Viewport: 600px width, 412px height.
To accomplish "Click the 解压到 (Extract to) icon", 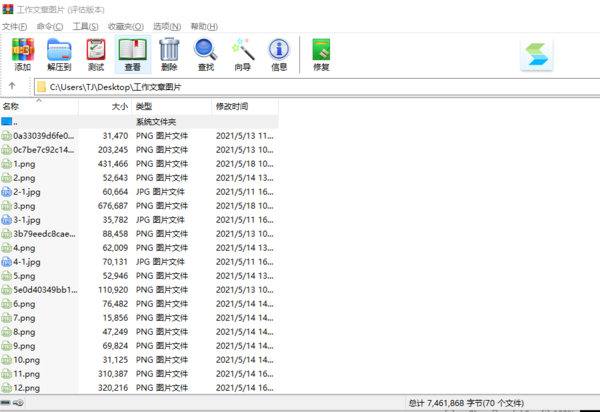I will pos(60,54).
